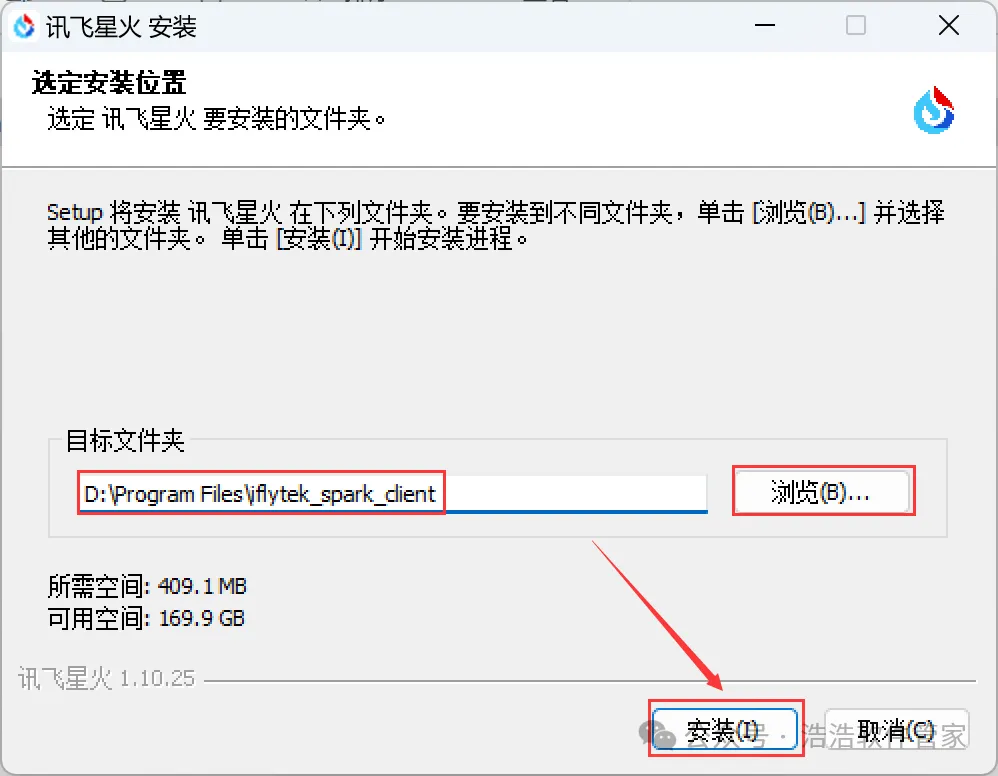Select the 选定安装位置 heading text
Viewport: 998px width, 776px height.
point(109,83)
